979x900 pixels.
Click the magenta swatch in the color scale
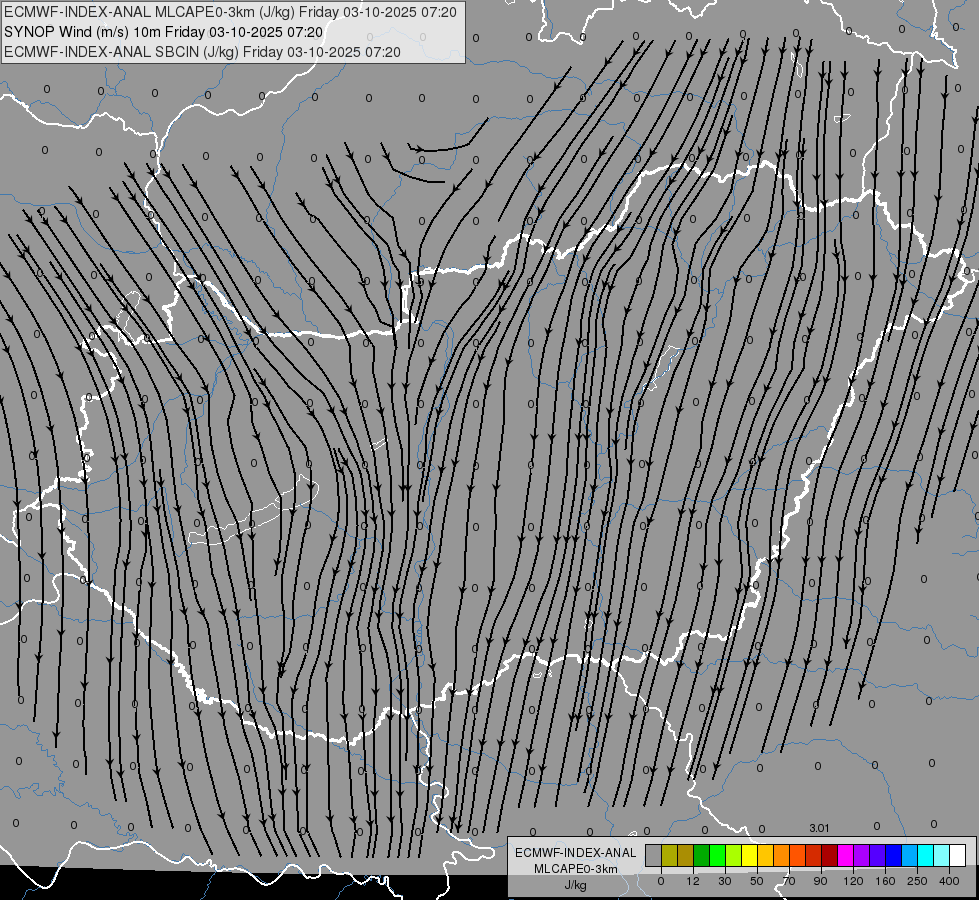pos(845,855)
